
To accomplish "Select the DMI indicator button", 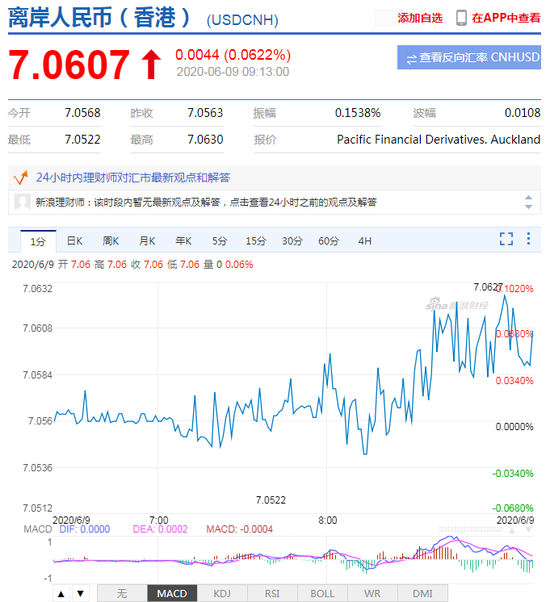I will 423,594.
